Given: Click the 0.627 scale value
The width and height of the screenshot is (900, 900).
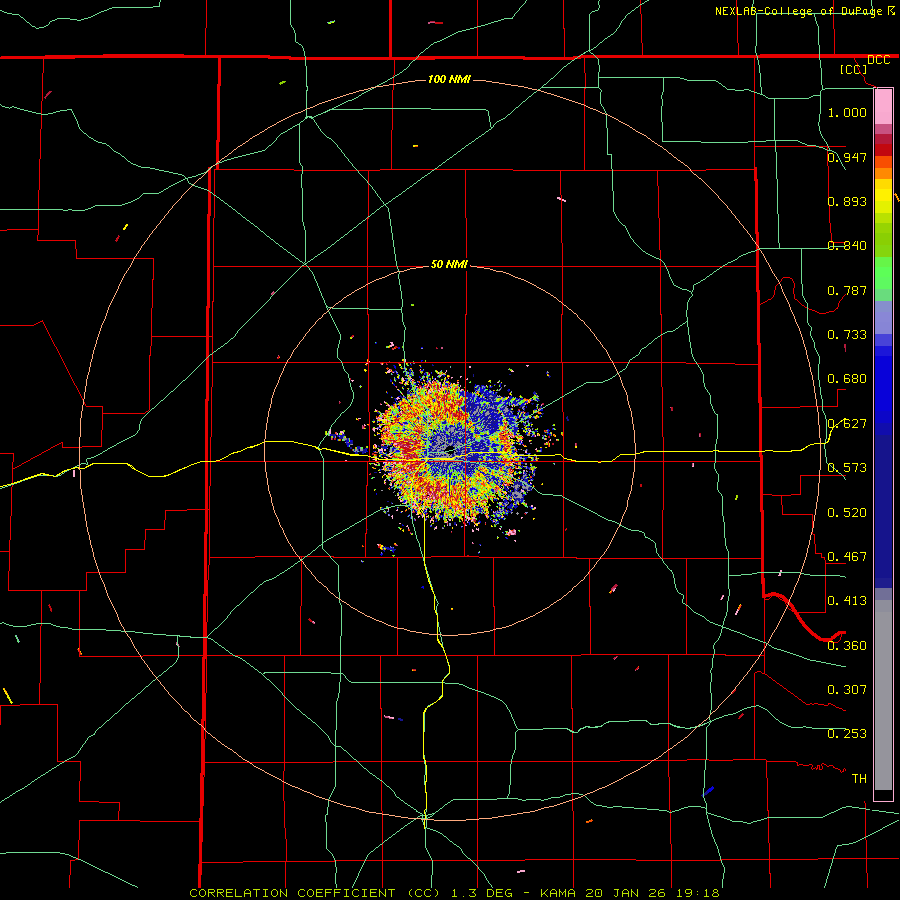Looking at the screenshot, I should [847, 423].
